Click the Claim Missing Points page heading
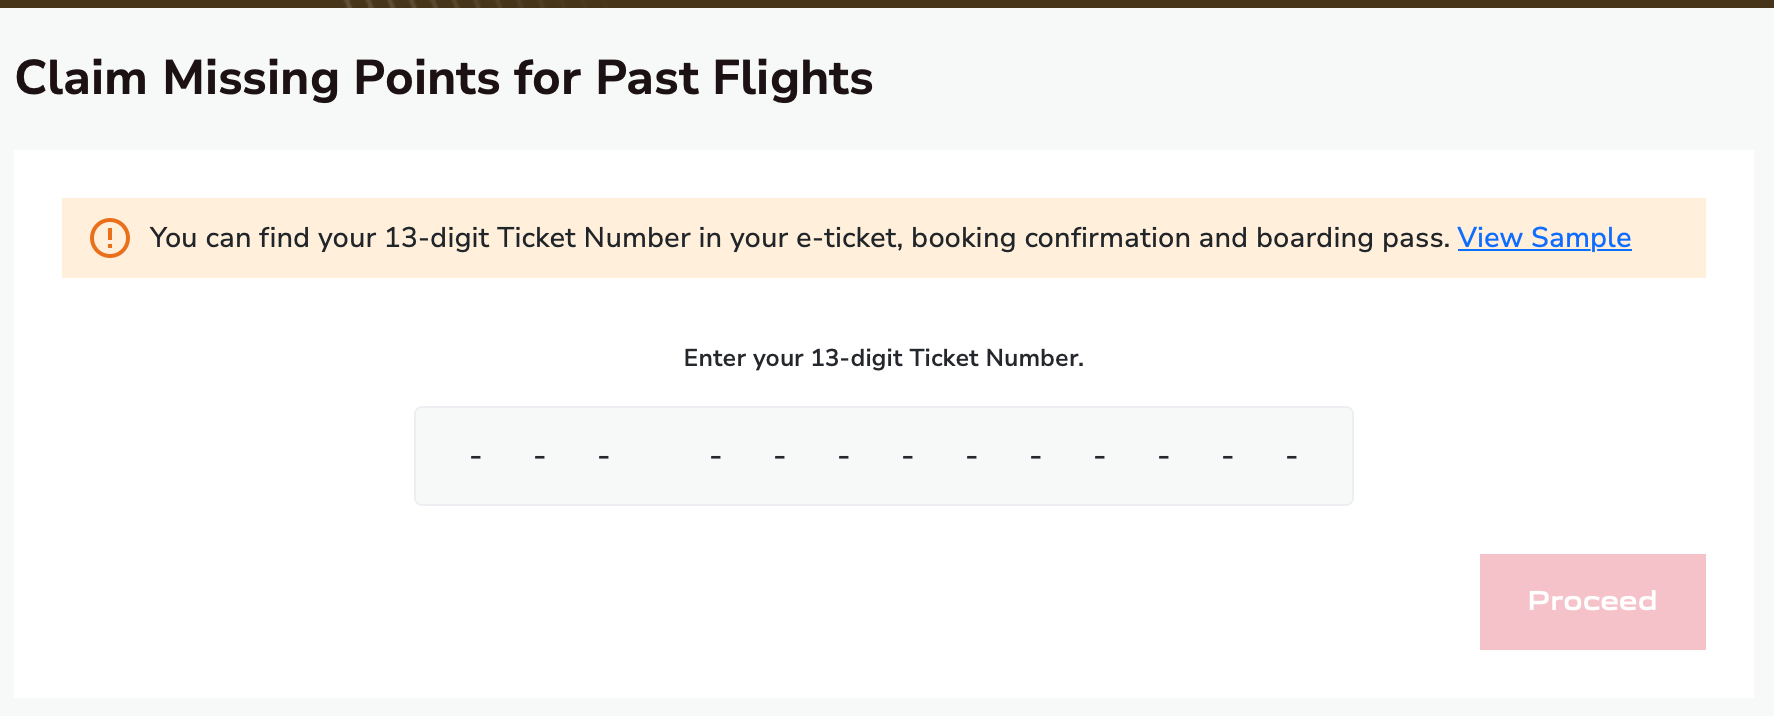Viewport: 1774px width, 716px height. (444, 78)
